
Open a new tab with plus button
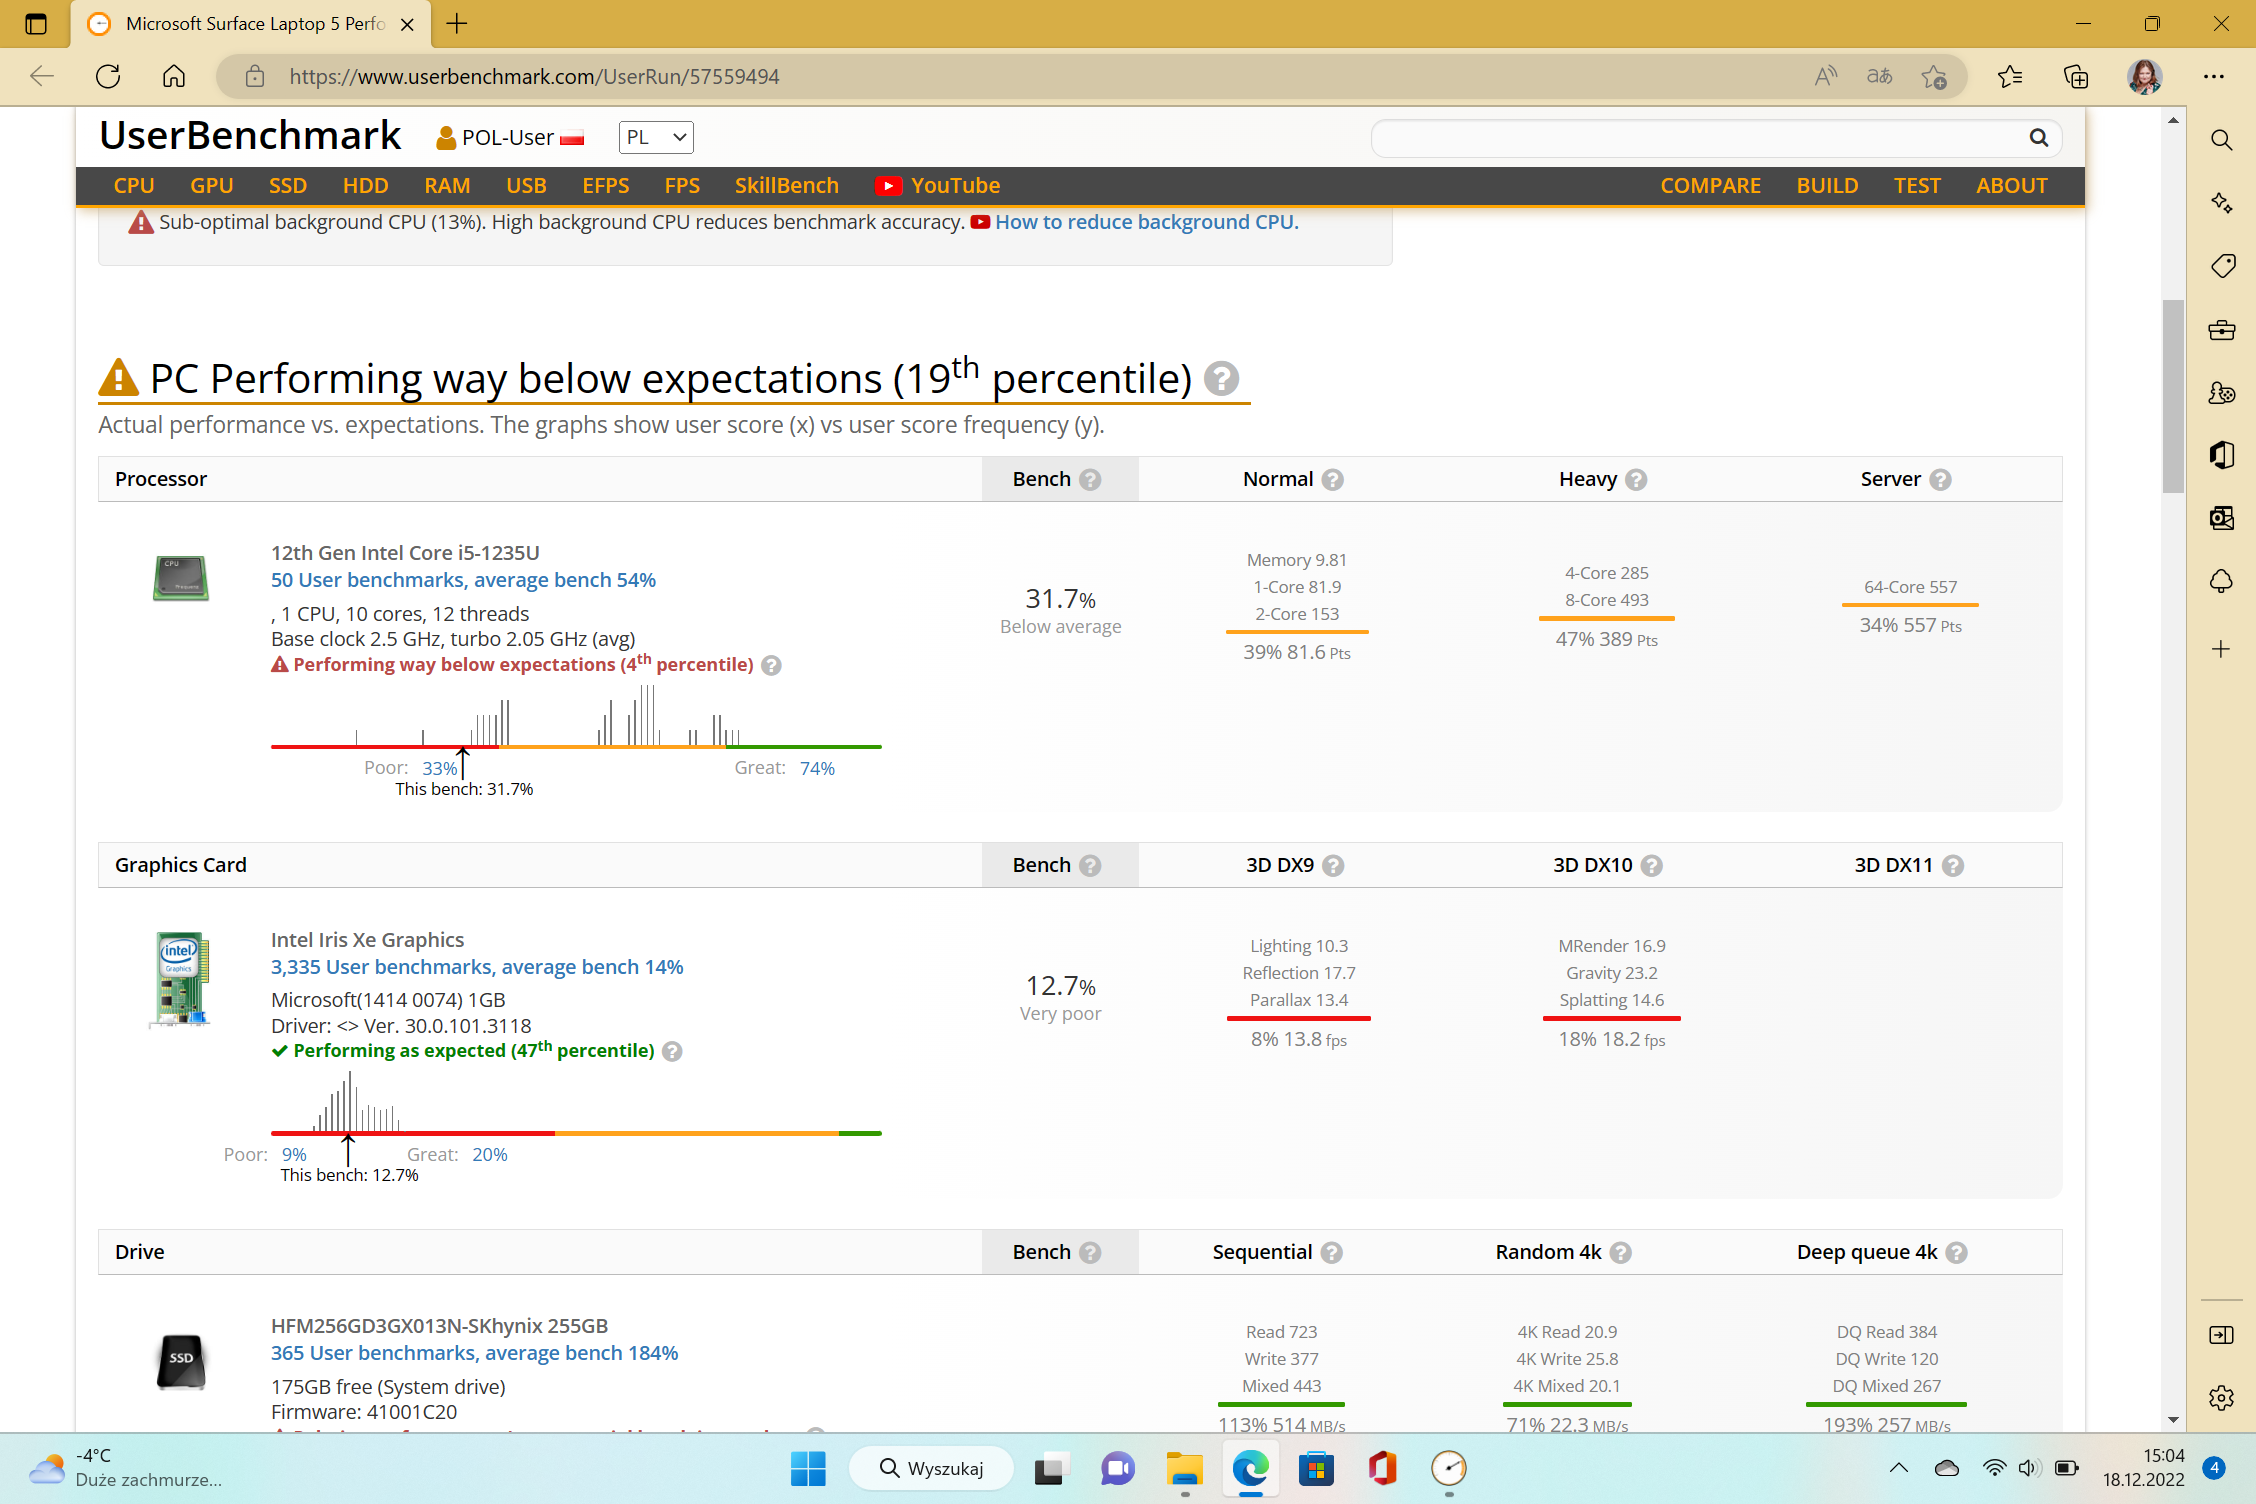pos(457,24)
